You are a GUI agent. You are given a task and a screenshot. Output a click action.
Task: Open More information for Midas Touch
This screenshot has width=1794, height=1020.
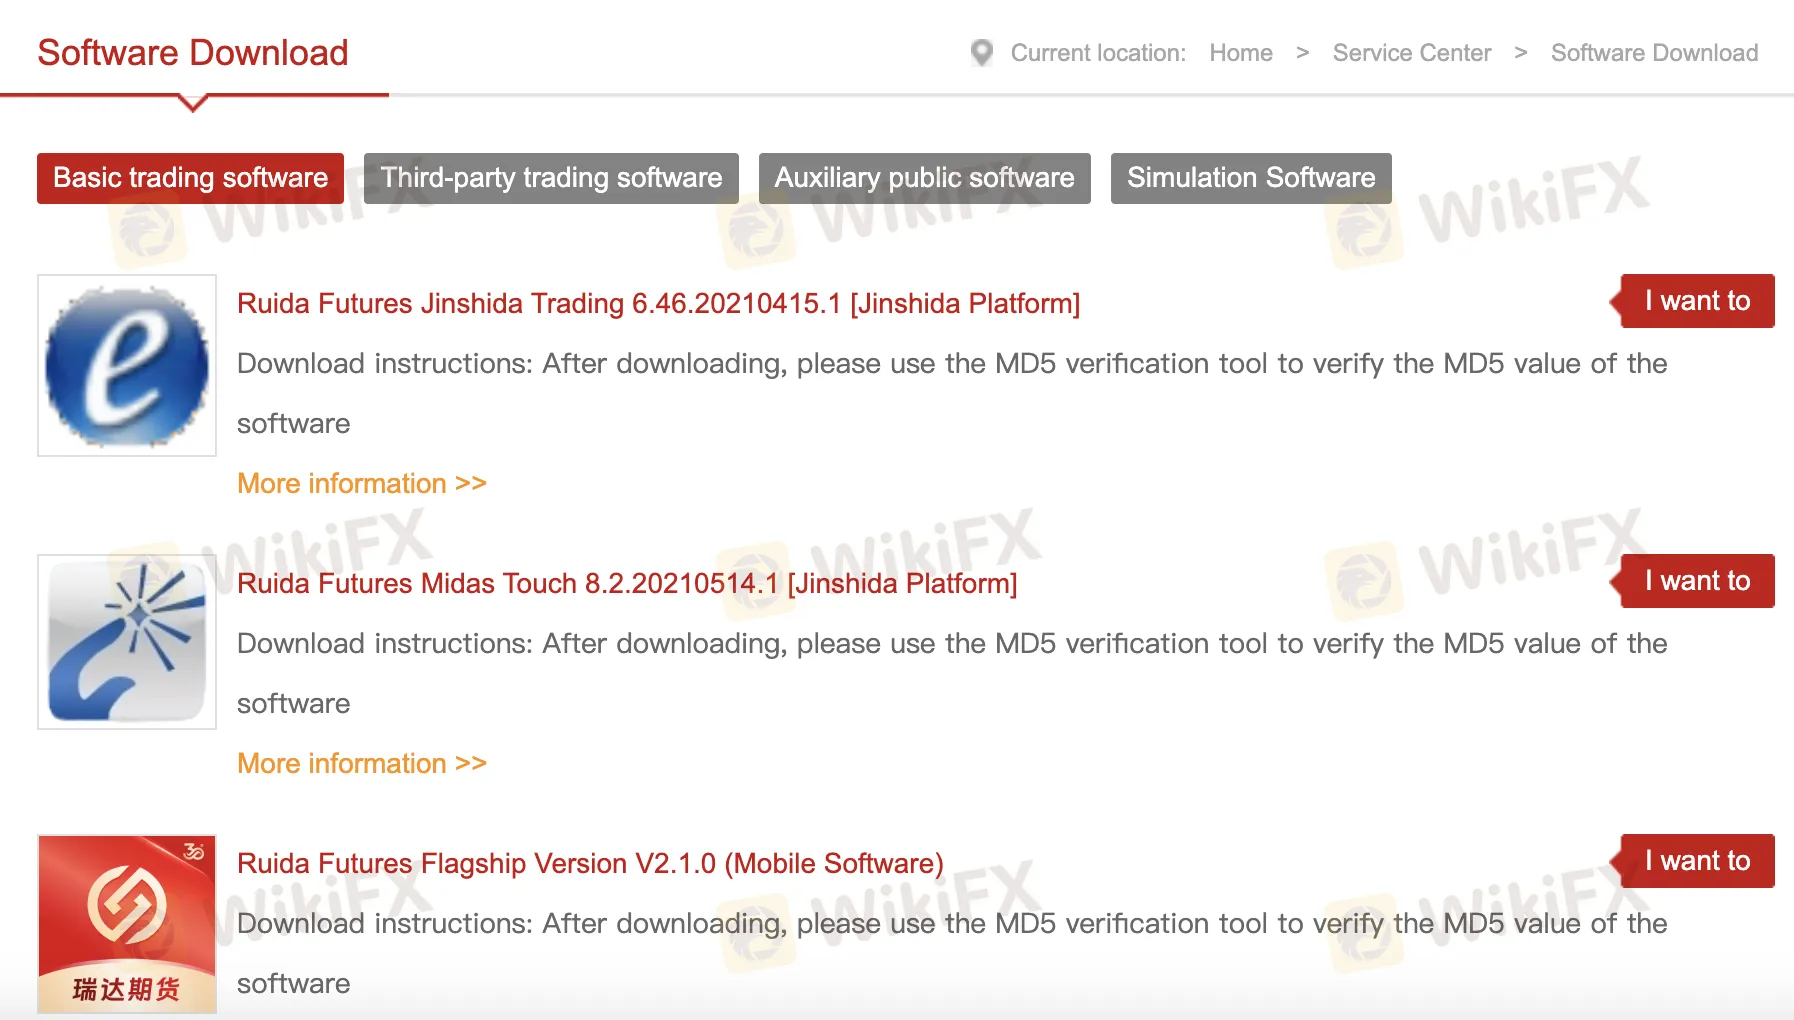(x=361, y=763)
